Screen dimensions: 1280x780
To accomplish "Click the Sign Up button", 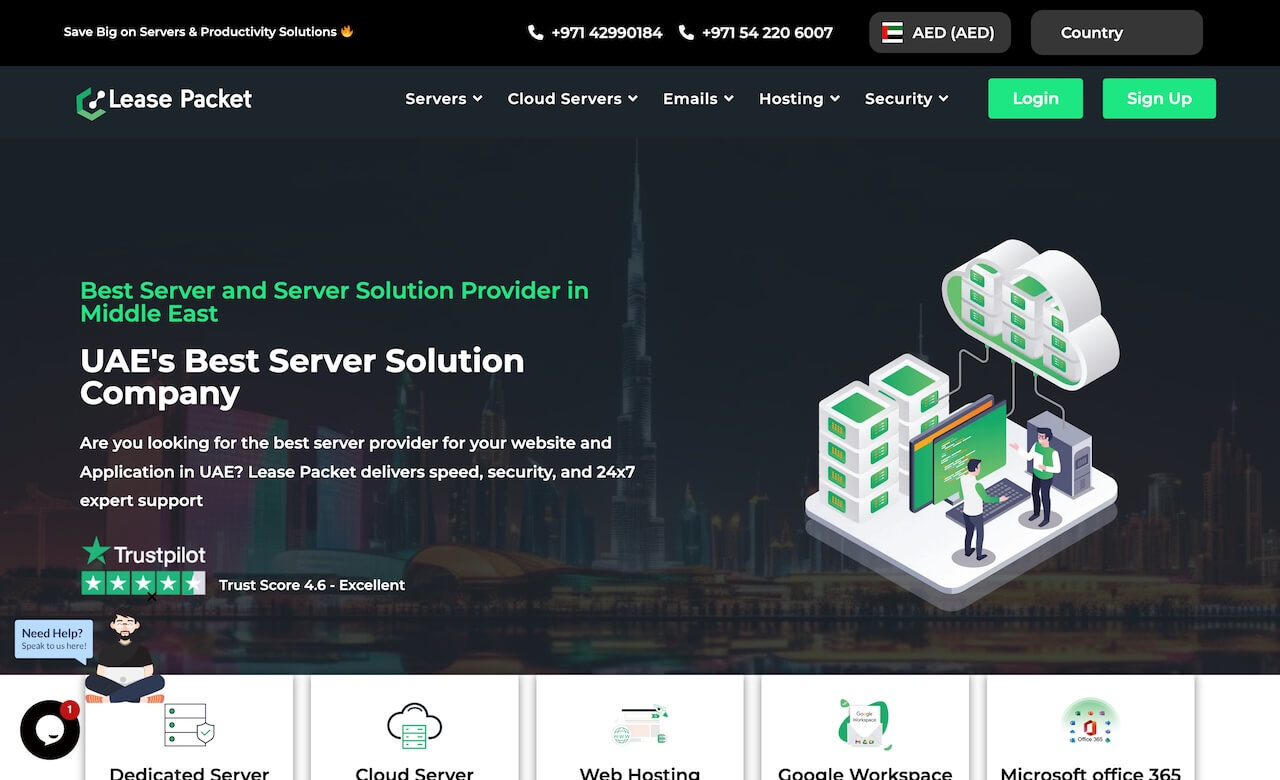I will [1159, 99].
